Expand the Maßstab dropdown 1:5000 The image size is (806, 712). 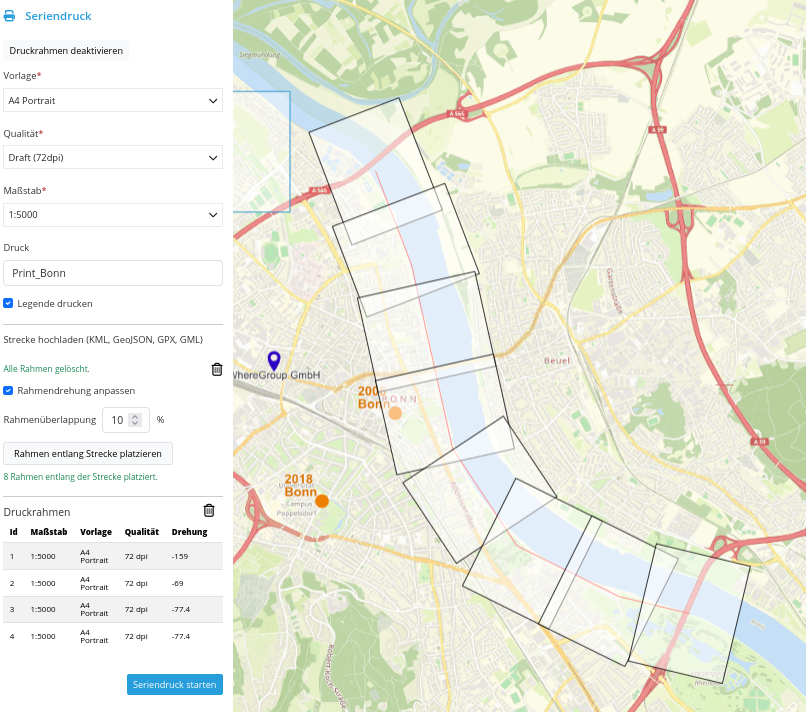[112, 215]
